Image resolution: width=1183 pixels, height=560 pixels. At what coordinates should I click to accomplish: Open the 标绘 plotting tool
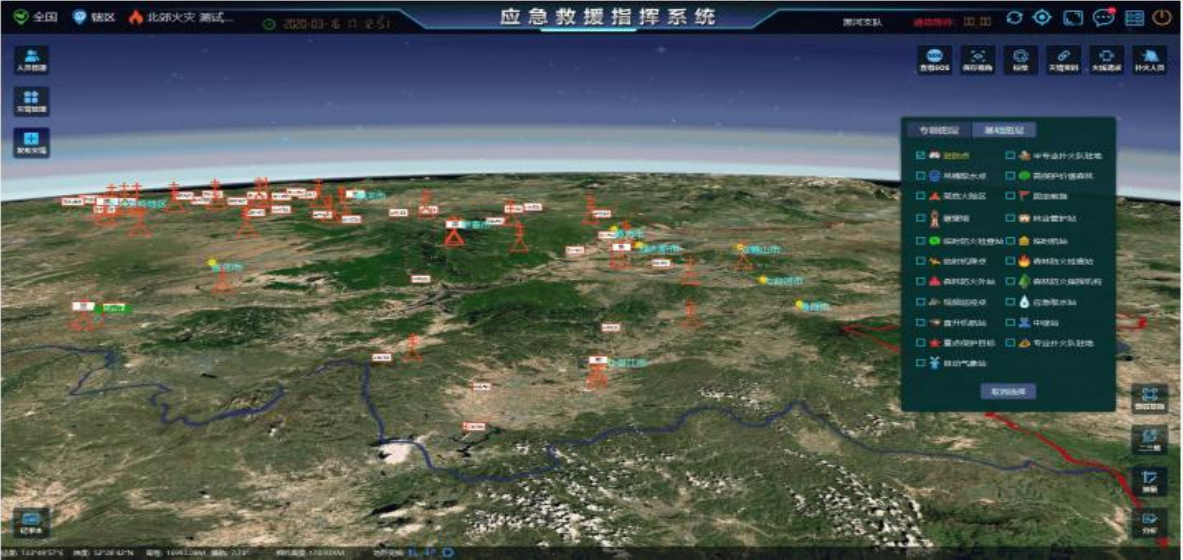1020,60
